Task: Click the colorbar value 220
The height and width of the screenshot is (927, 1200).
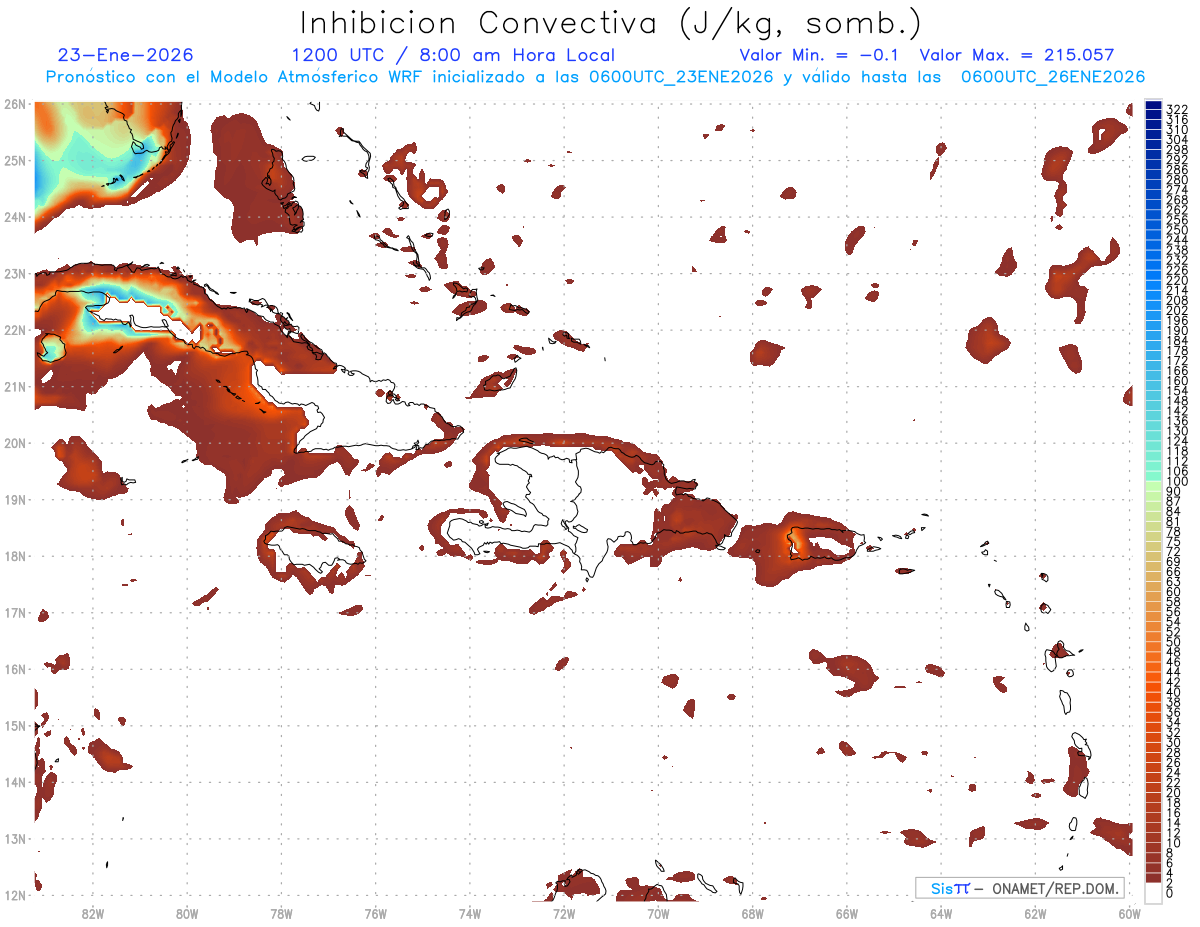Action: pyautogui.click(x=1176, y=280)
